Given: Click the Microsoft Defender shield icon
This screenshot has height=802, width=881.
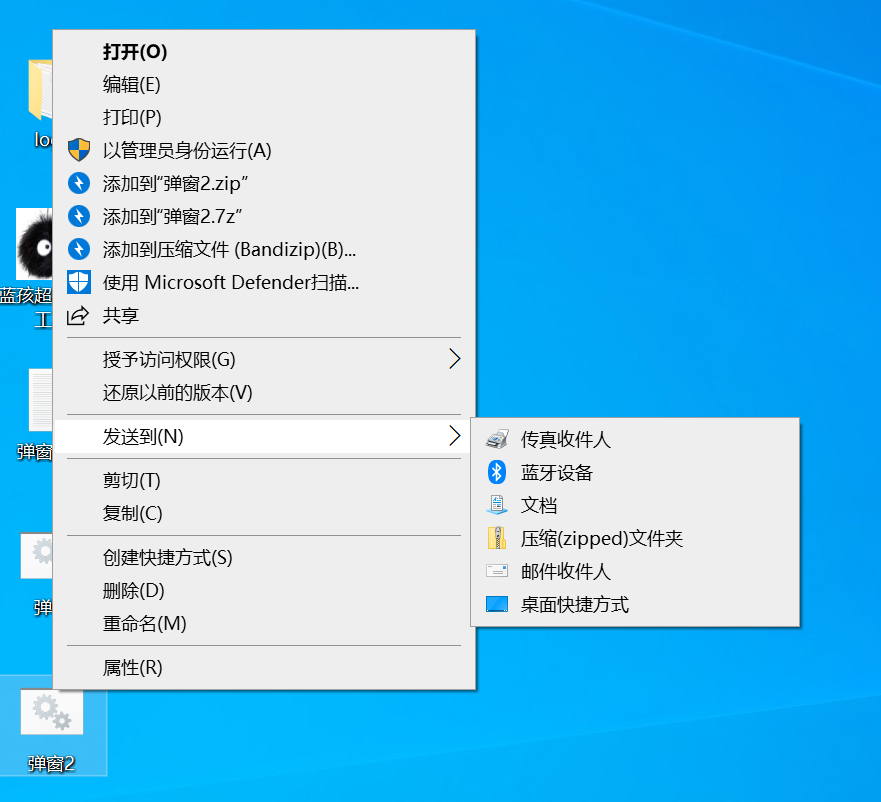Looking at the screenshot, I should point(79,282).
